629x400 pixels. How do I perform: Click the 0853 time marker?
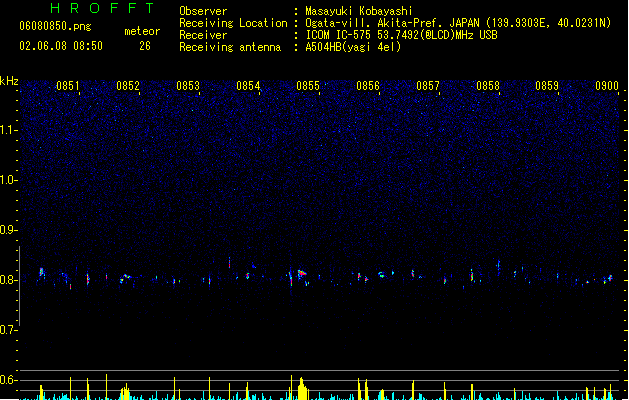[188, 85]
